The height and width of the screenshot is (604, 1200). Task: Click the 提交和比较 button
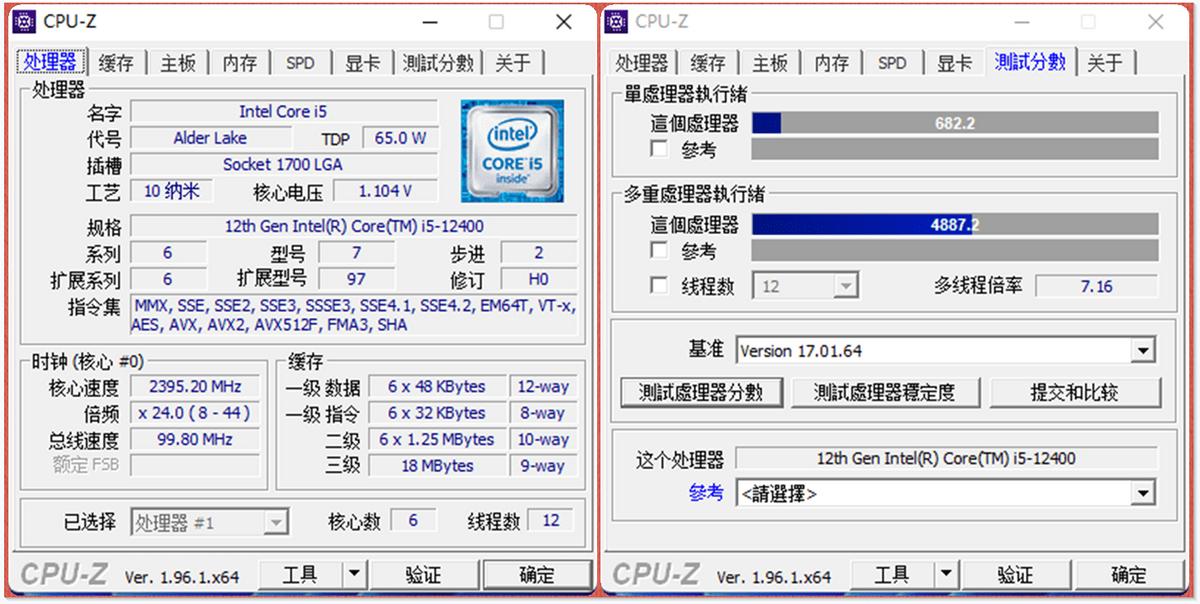1075,392
